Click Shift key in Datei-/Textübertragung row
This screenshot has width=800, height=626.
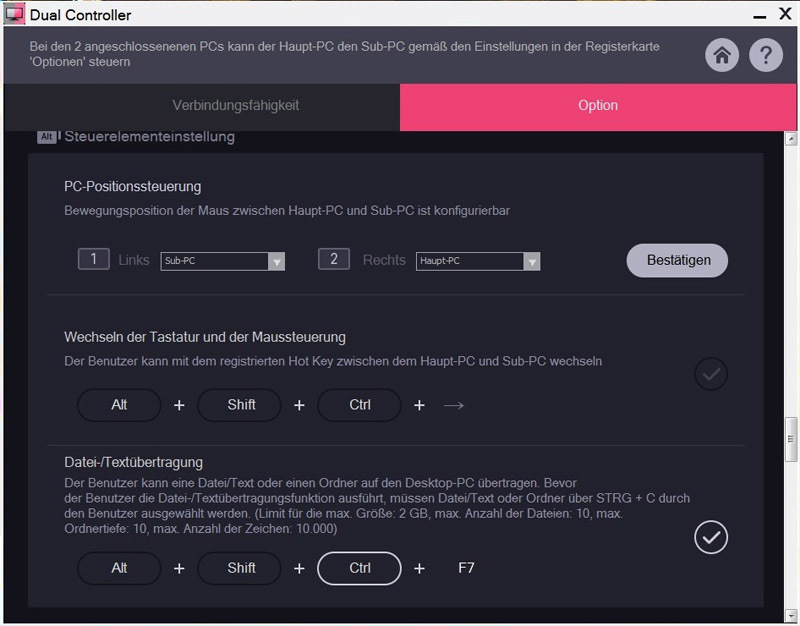pos(239,568)
